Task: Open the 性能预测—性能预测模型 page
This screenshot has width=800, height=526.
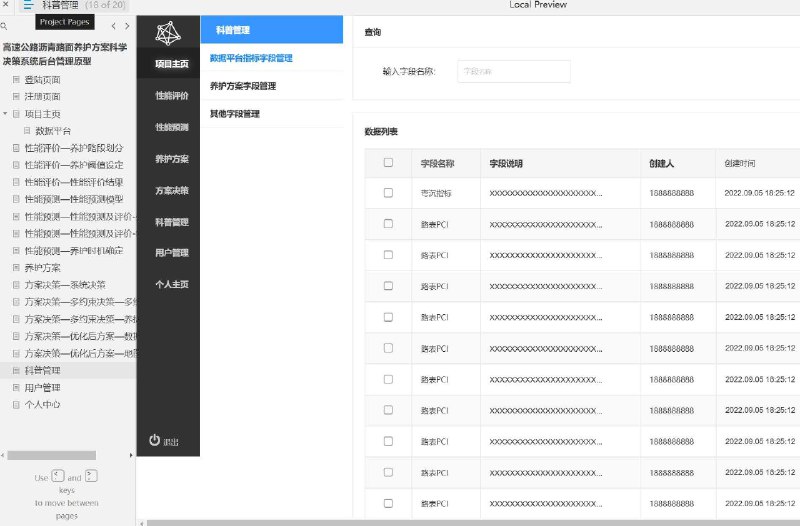Action: click(x=74, y=199)
